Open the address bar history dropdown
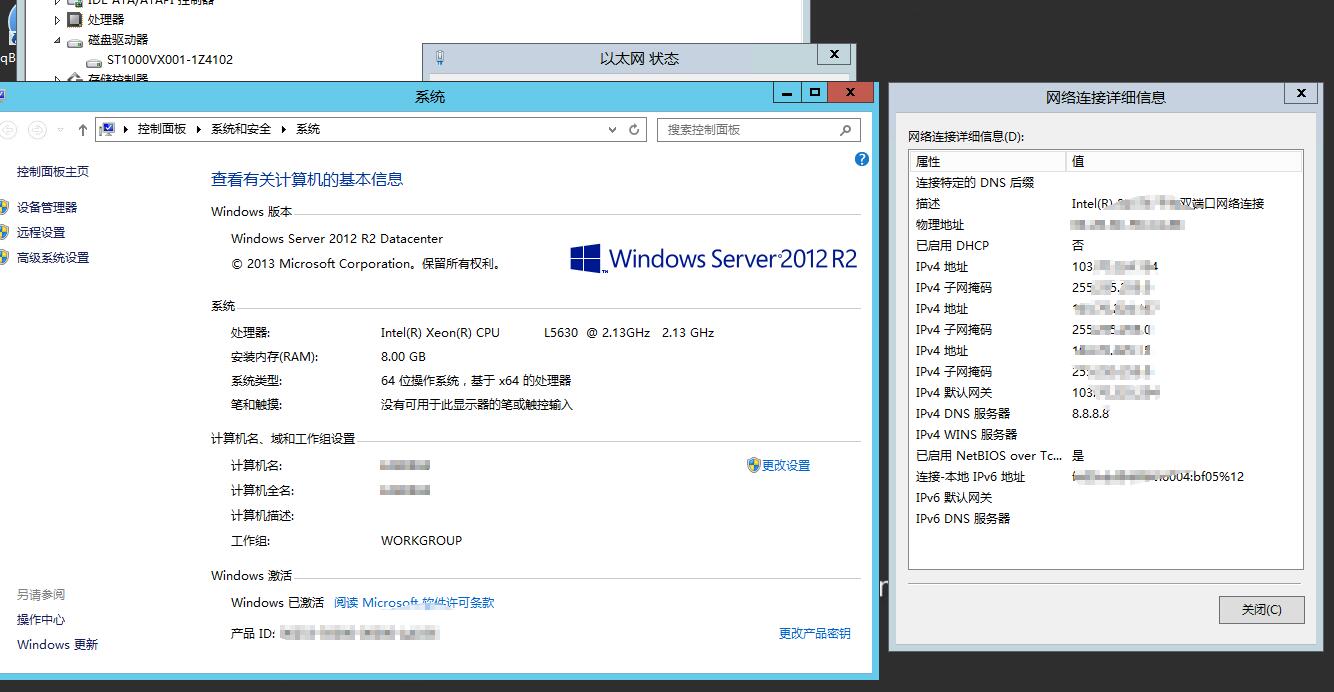This screenshot has height=692, width=1334. click(x=613, y=129)
